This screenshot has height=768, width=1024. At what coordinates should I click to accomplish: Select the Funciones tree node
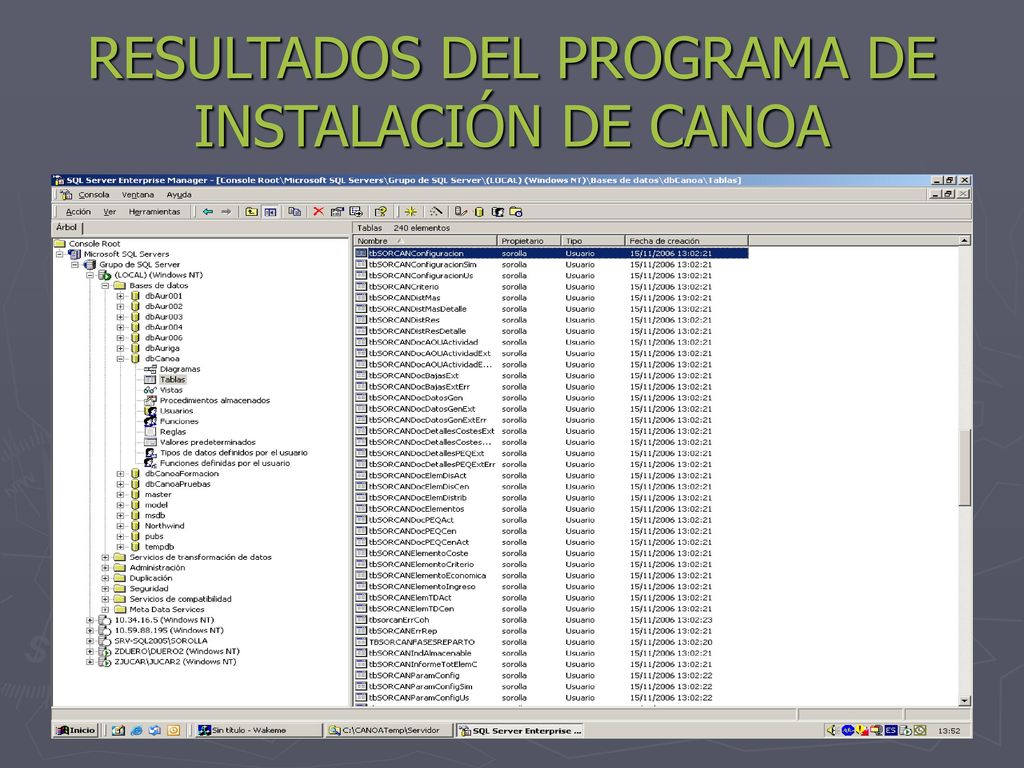tap(179, 421)
